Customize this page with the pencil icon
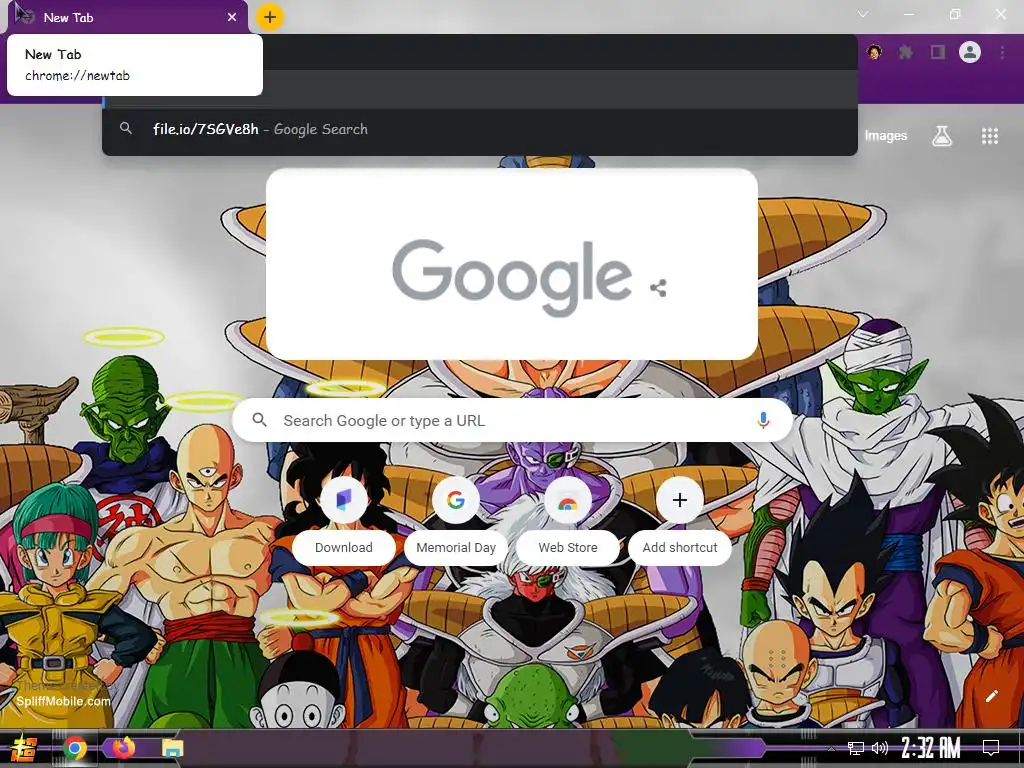The image size is (1024, 768). click(x=991, y=696)
